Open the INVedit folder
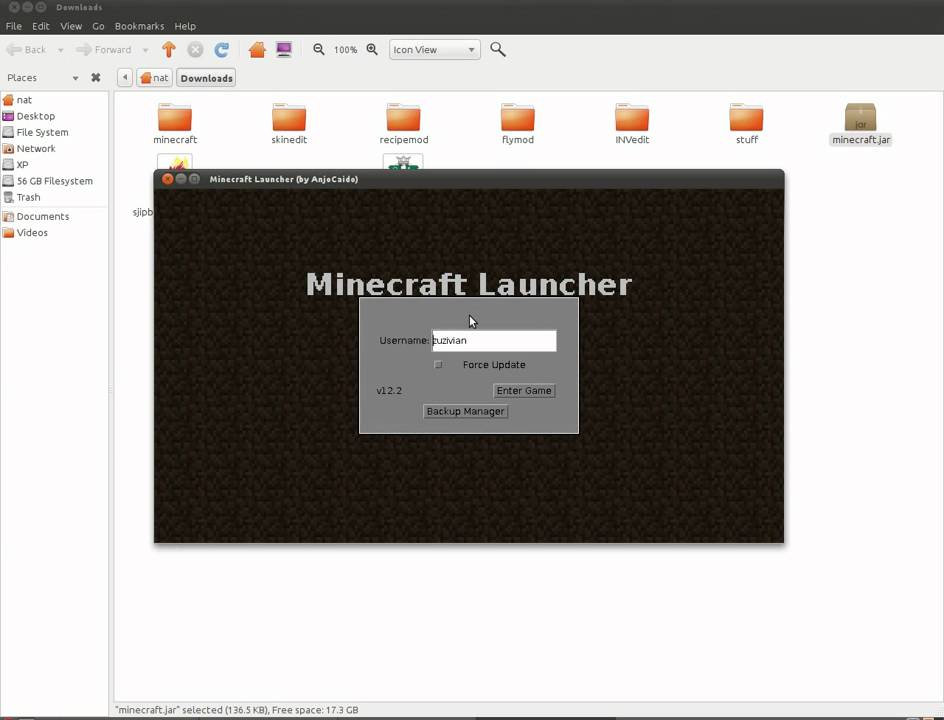Screen dimensions: 944x720 [632, 124]
